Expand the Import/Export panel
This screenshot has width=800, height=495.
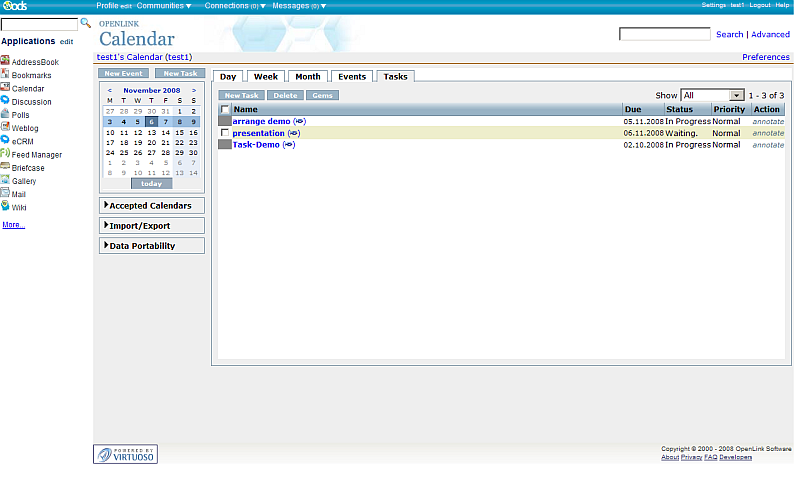pyautogui.click(x=152, y=225)
